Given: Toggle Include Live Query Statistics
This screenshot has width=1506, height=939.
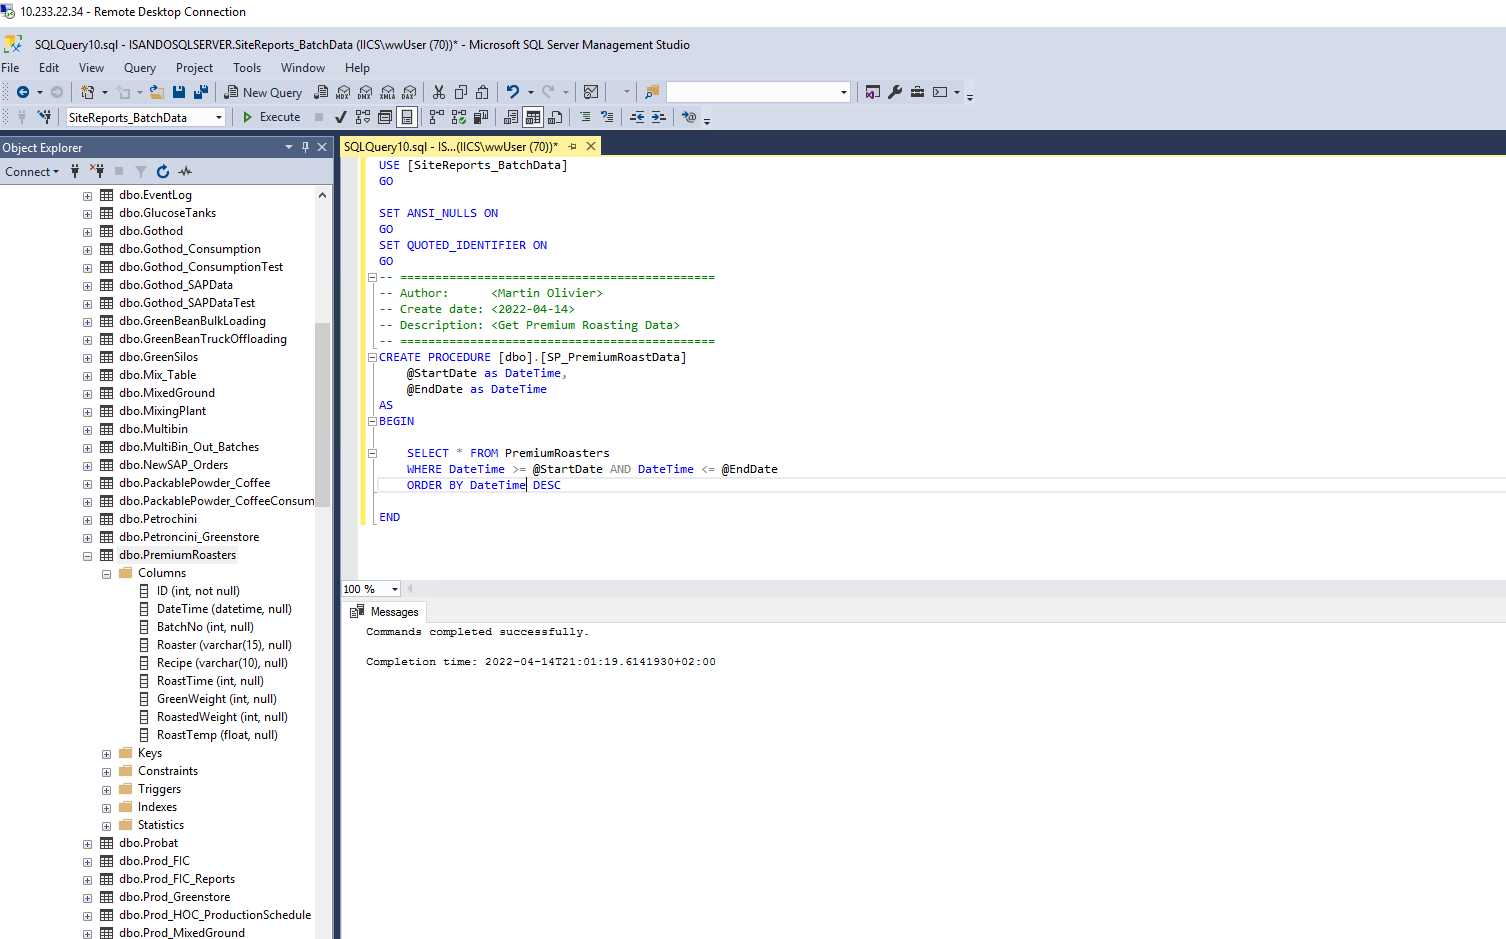Looking at the screenshot, I should 459,117.
